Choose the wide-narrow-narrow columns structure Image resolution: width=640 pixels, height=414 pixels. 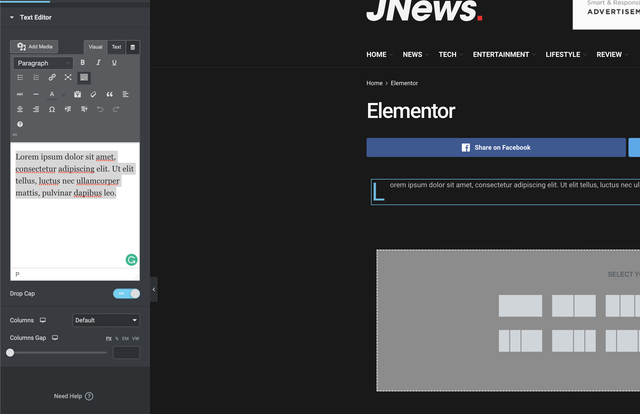click(x=573, y=341)
